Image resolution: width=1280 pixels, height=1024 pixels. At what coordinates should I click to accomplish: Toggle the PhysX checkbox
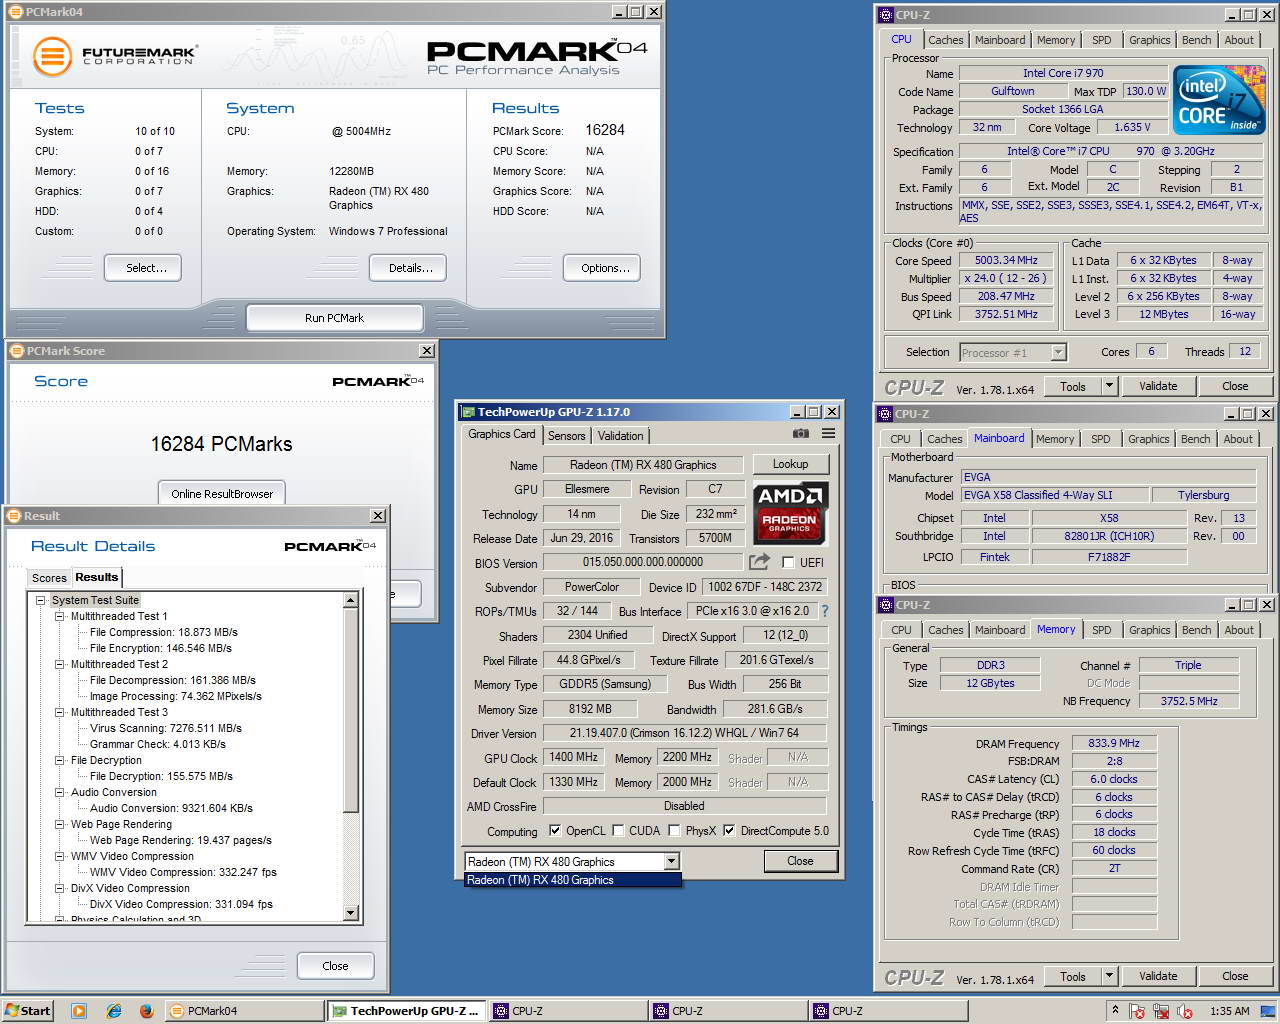(674, 831)
